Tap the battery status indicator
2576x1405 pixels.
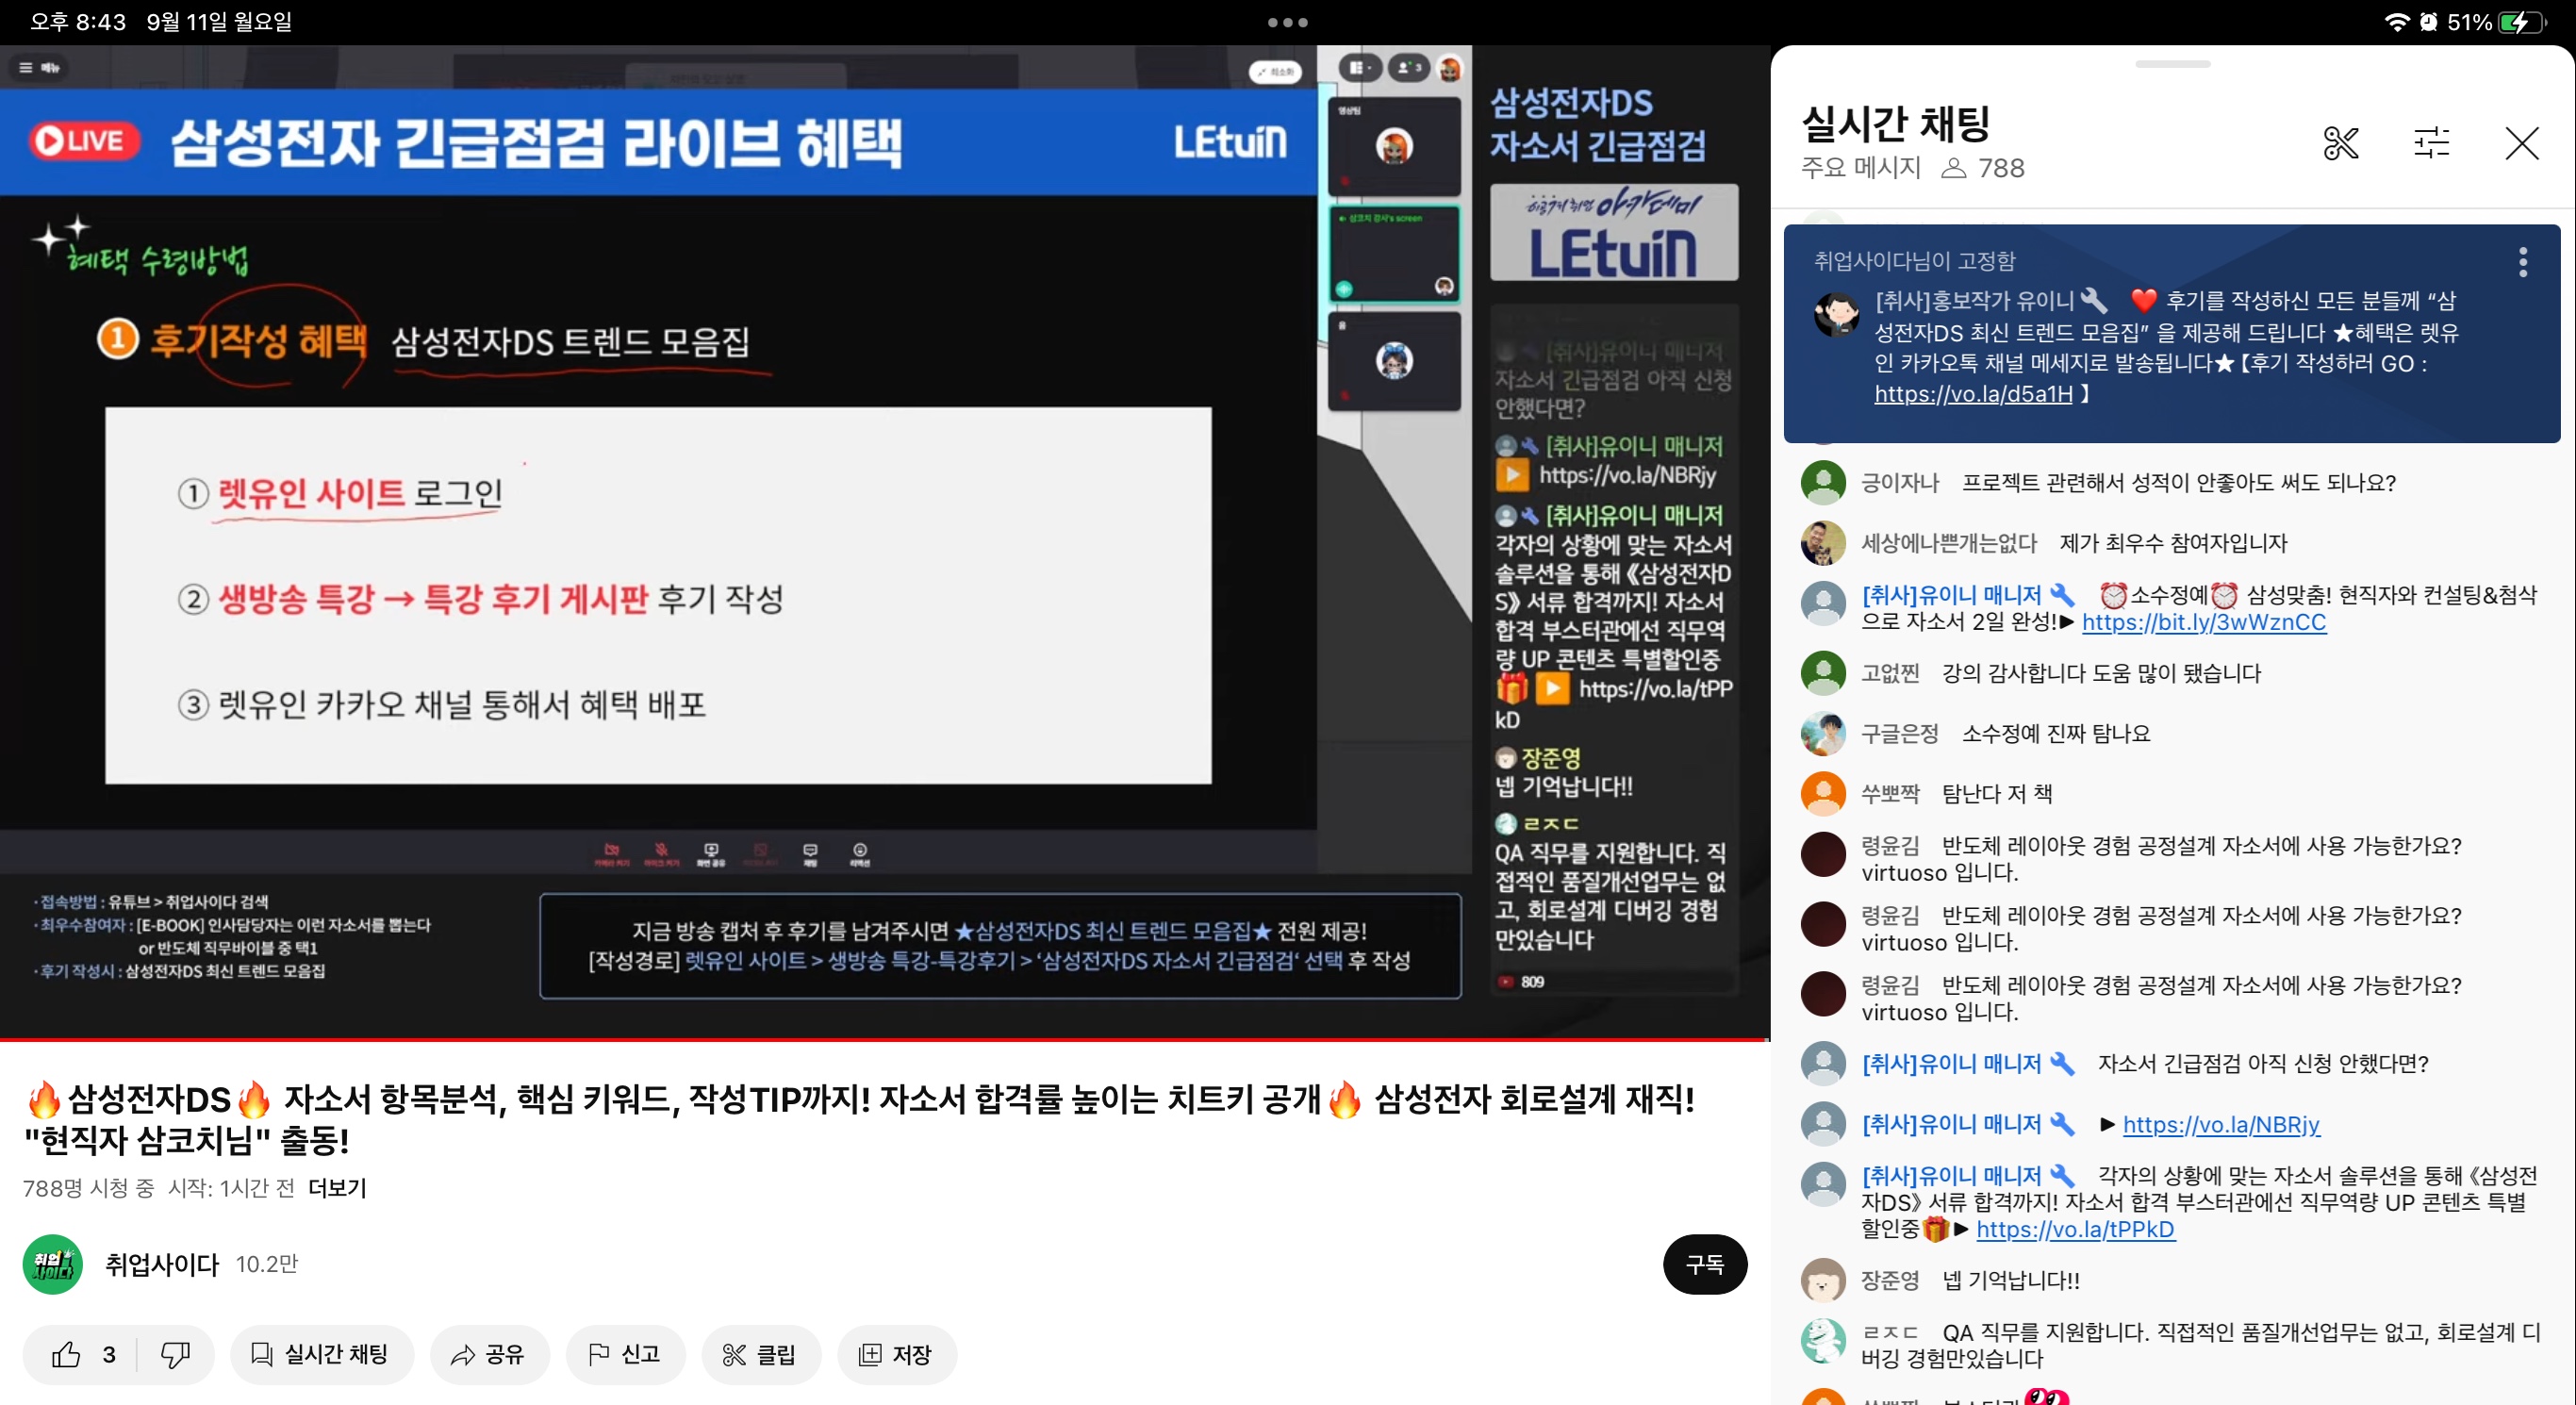click(2520, 22)
